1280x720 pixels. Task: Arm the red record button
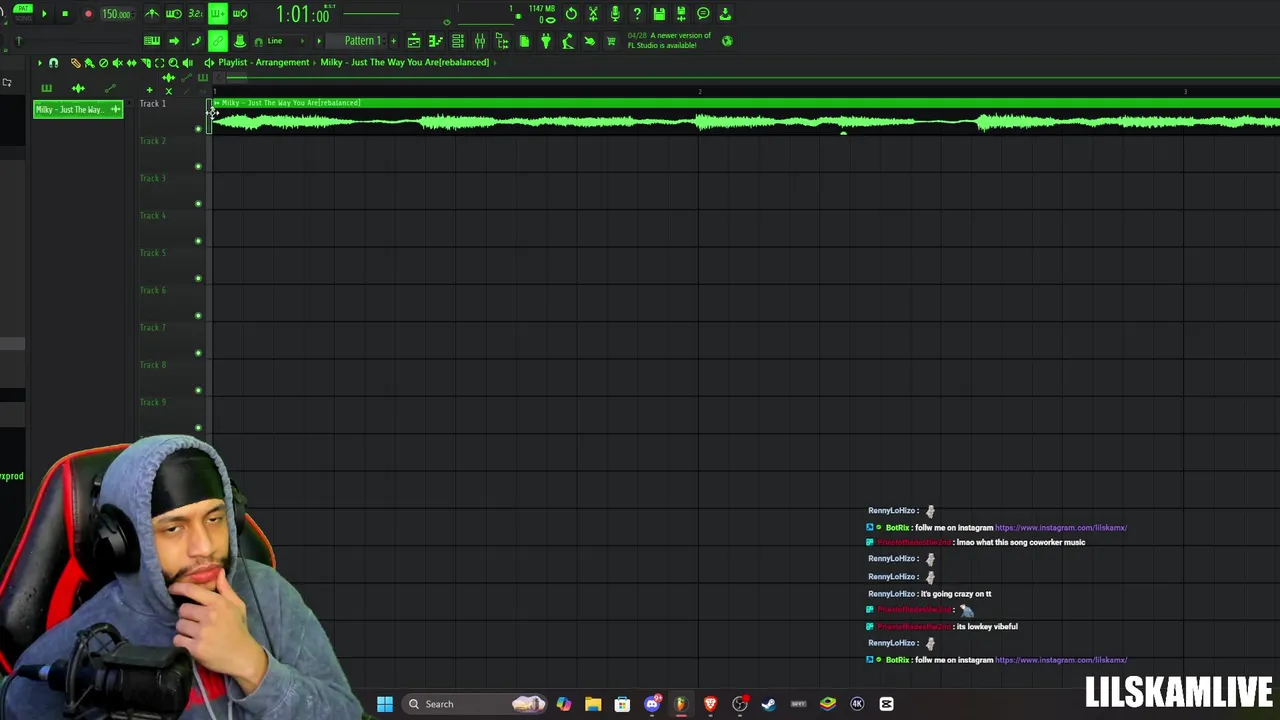(88, 14)
